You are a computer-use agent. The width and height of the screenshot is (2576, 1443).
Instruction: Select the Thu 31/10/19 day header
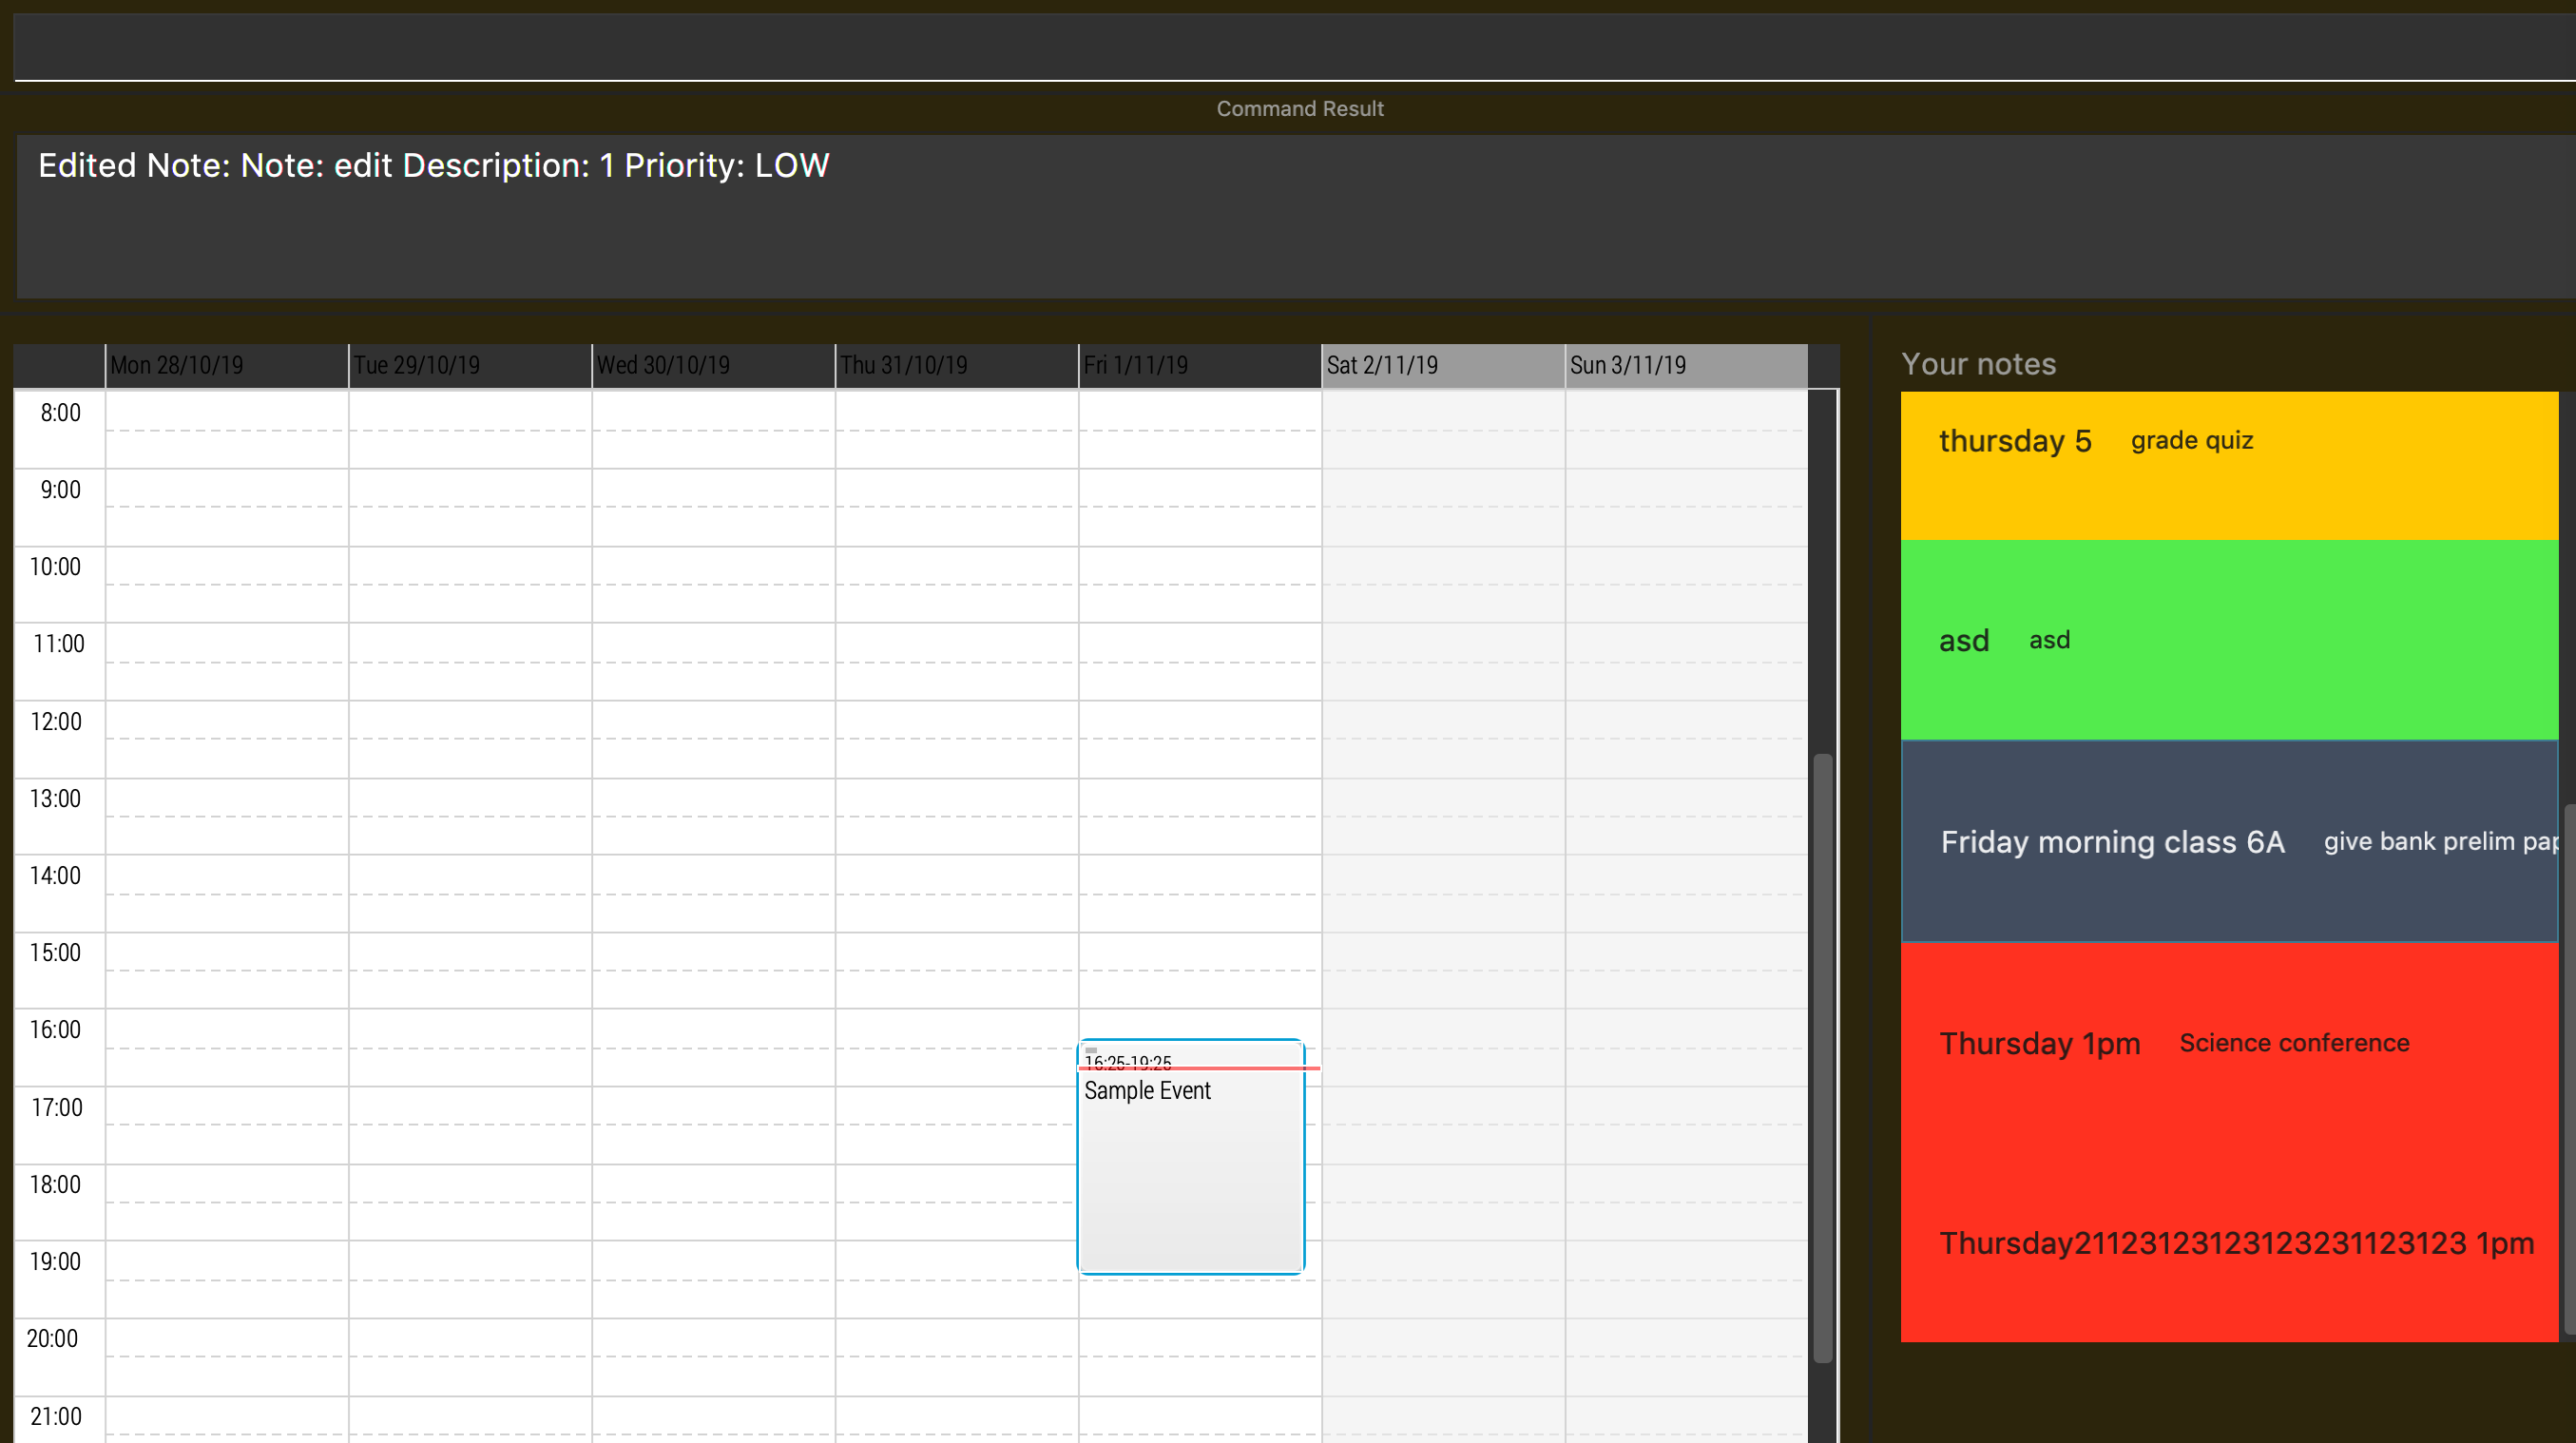pos(956,365)
